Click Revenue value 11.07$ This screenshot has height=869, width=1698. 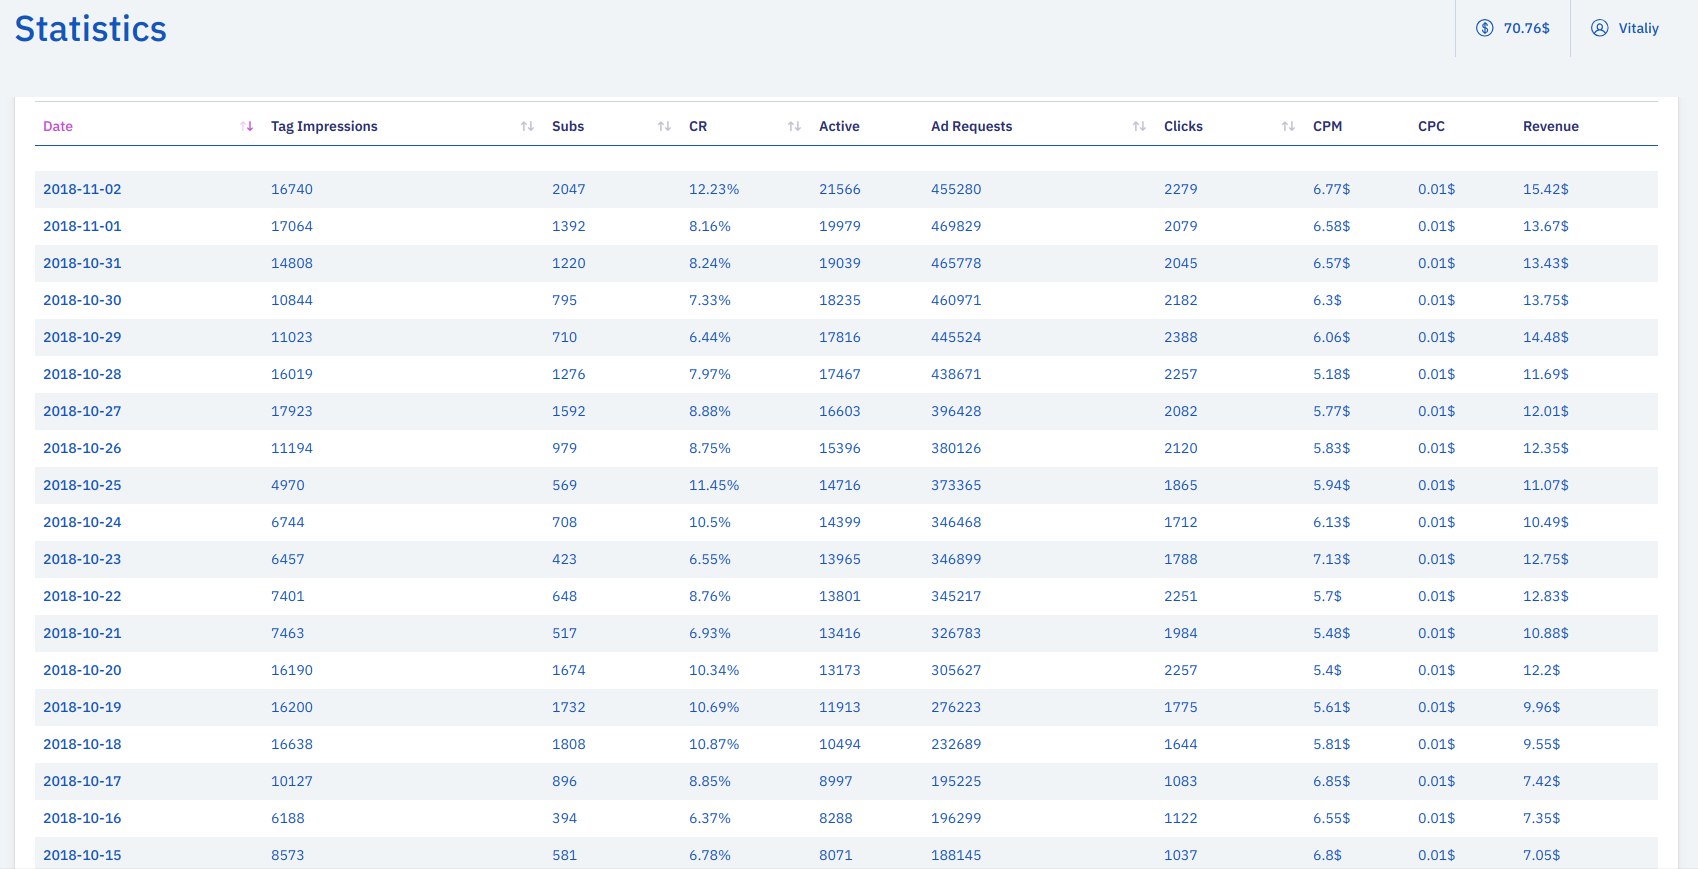1546,485
